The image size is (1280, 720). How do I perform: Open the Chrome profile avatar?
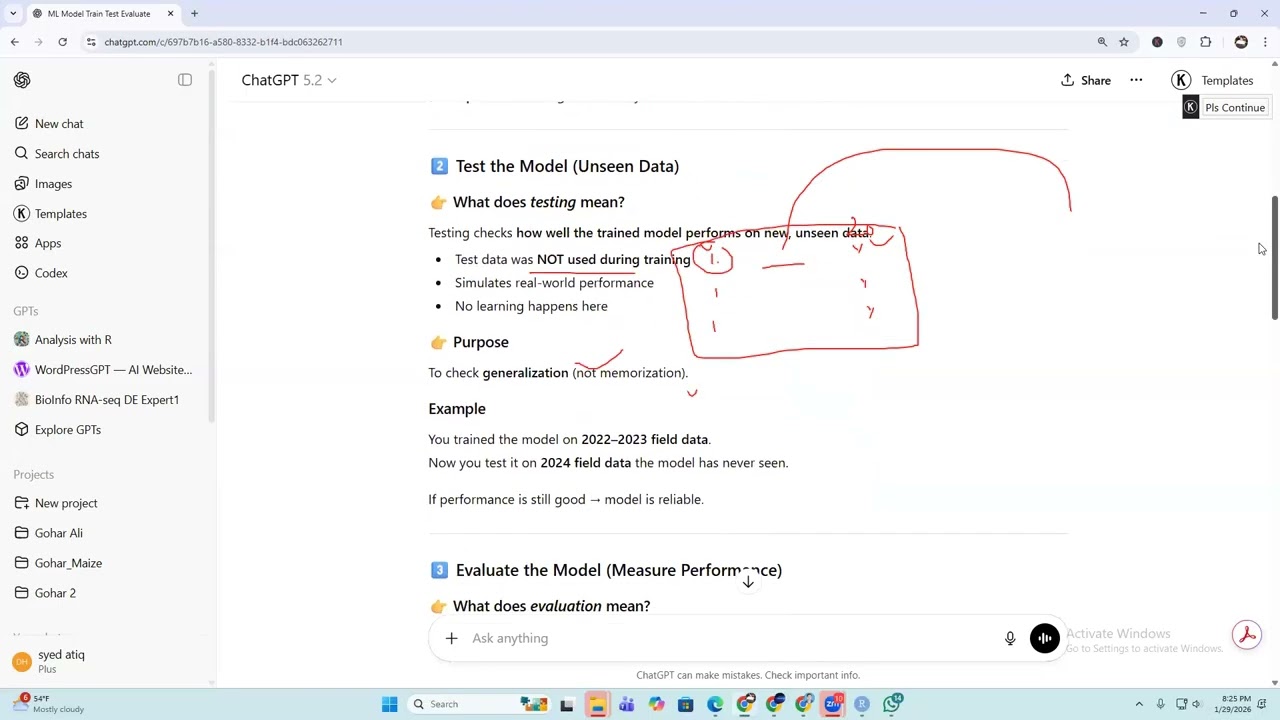(x=1241, y=42)
